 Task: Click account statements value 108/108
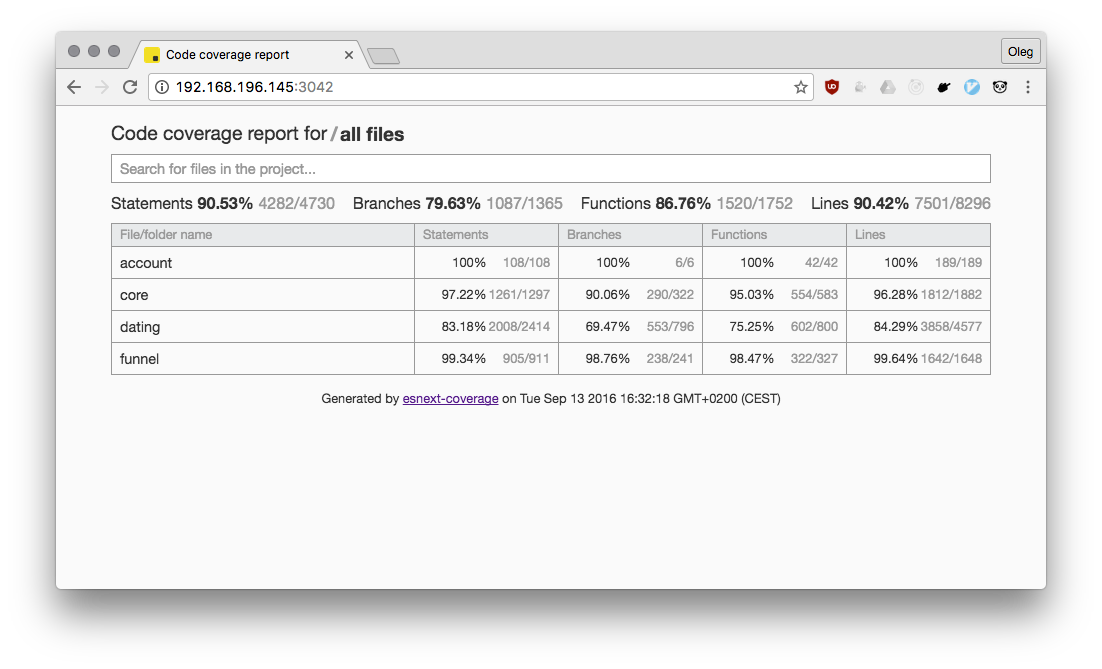tap(526, 263)
